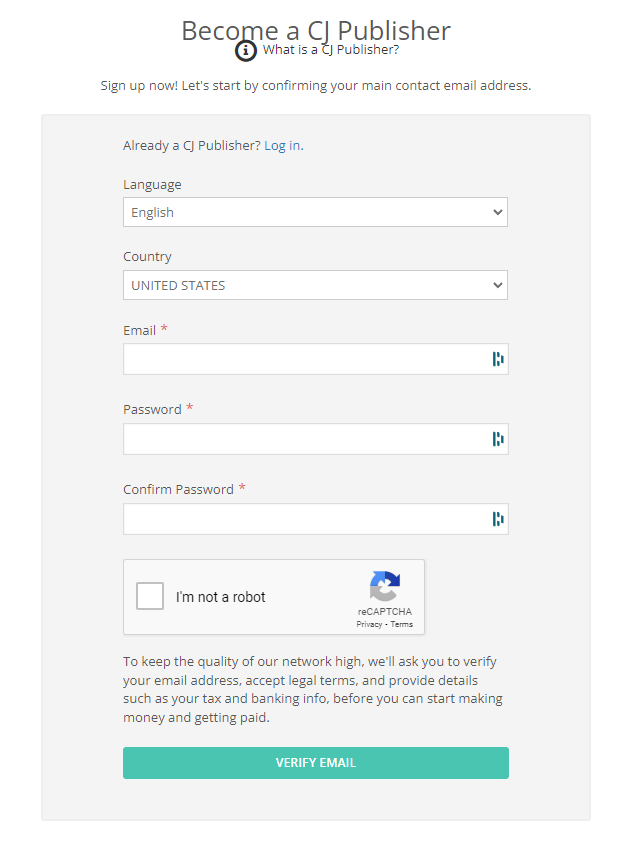Click the VERIFY EMAIL button
The image size is (635, 854).
(x=316, y=763)
